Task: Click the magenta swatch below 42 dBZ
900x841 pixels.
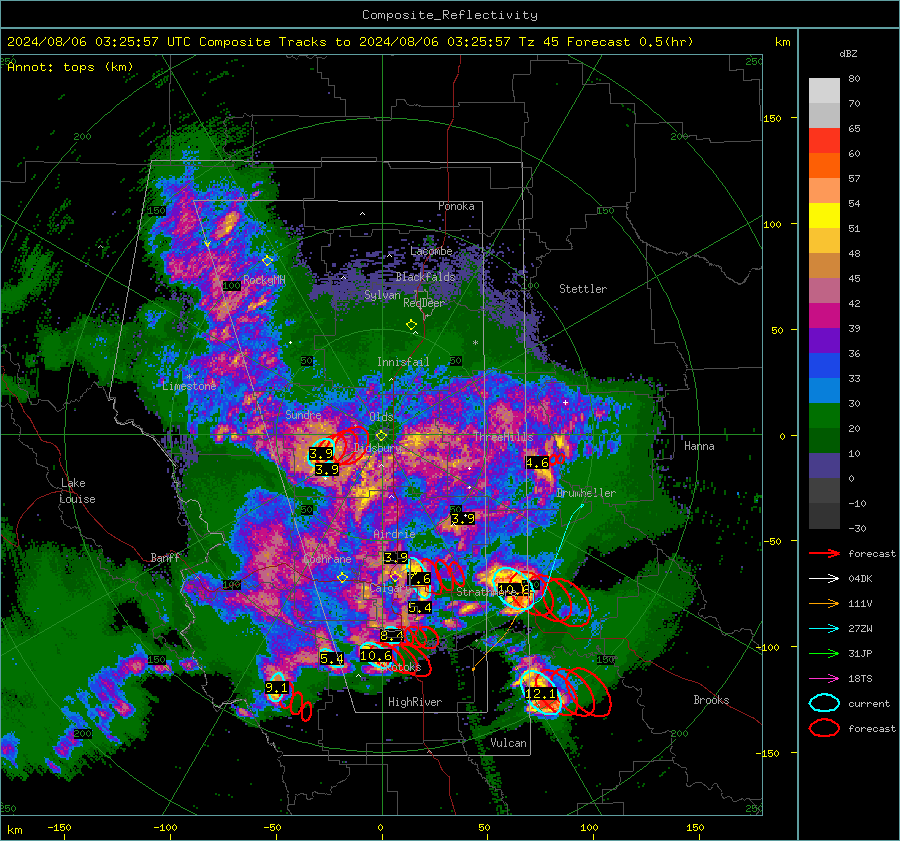Action: [824, 316]
